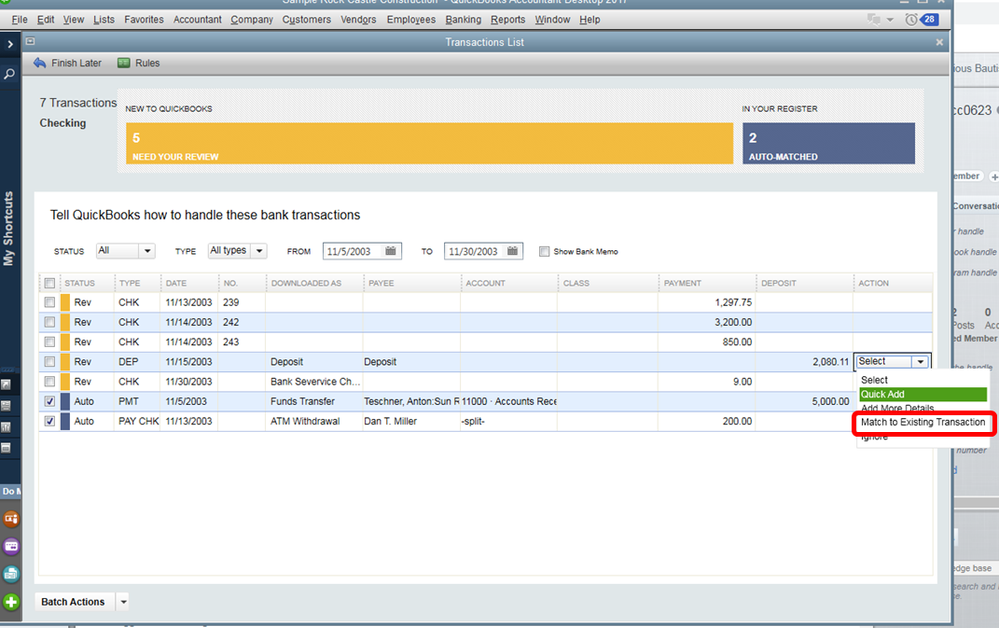This screenshot has width=999, height=628.
Task: Click the 5,000.00 deposit cell
Action: pyautogui.click(x=804, y=401)
